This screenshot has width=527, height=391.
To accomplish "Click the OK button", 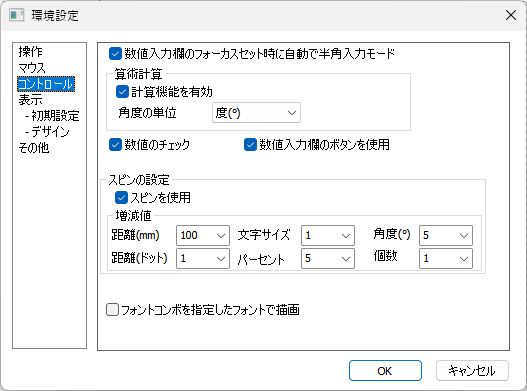I will click(385, 370).
